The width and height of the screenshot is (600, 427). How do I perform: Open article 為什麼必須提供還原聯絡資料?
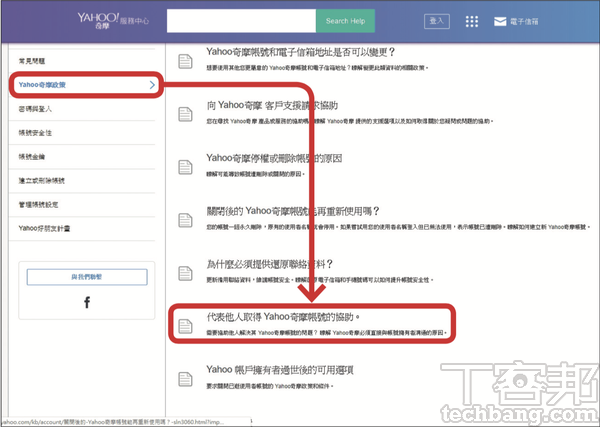click(x=269, y=264)
